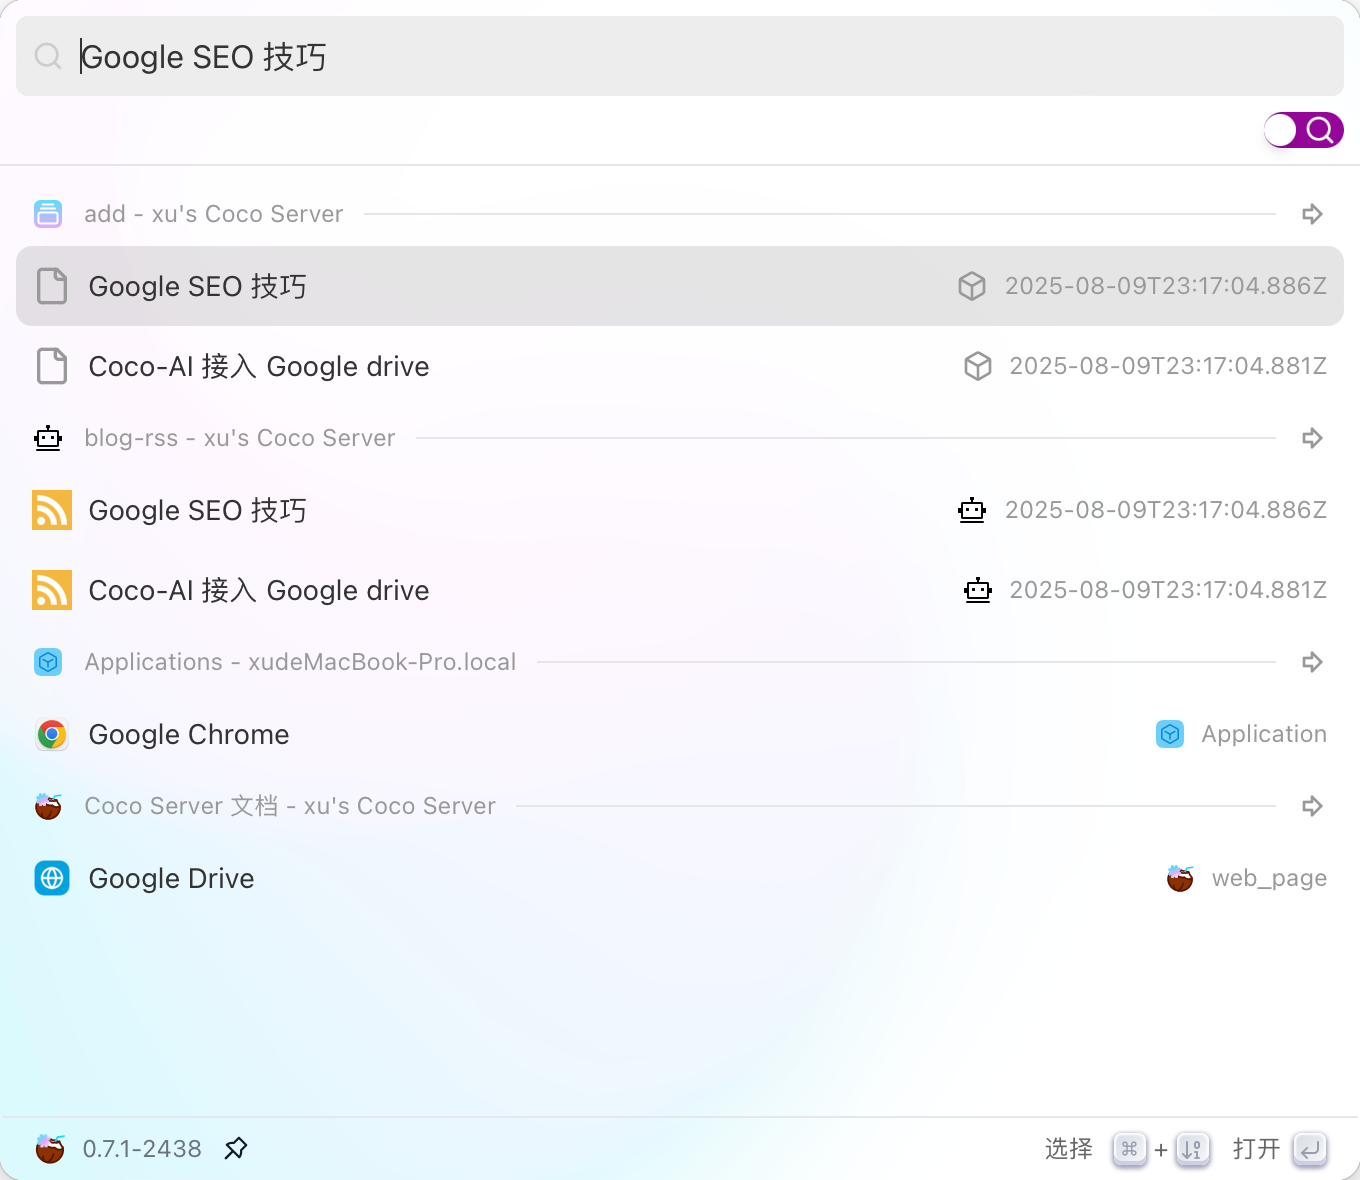The image size is (1360, 1180).
Task: Open the Google Drive web page result
Action: pyautogui.click(x=680, y=878)
